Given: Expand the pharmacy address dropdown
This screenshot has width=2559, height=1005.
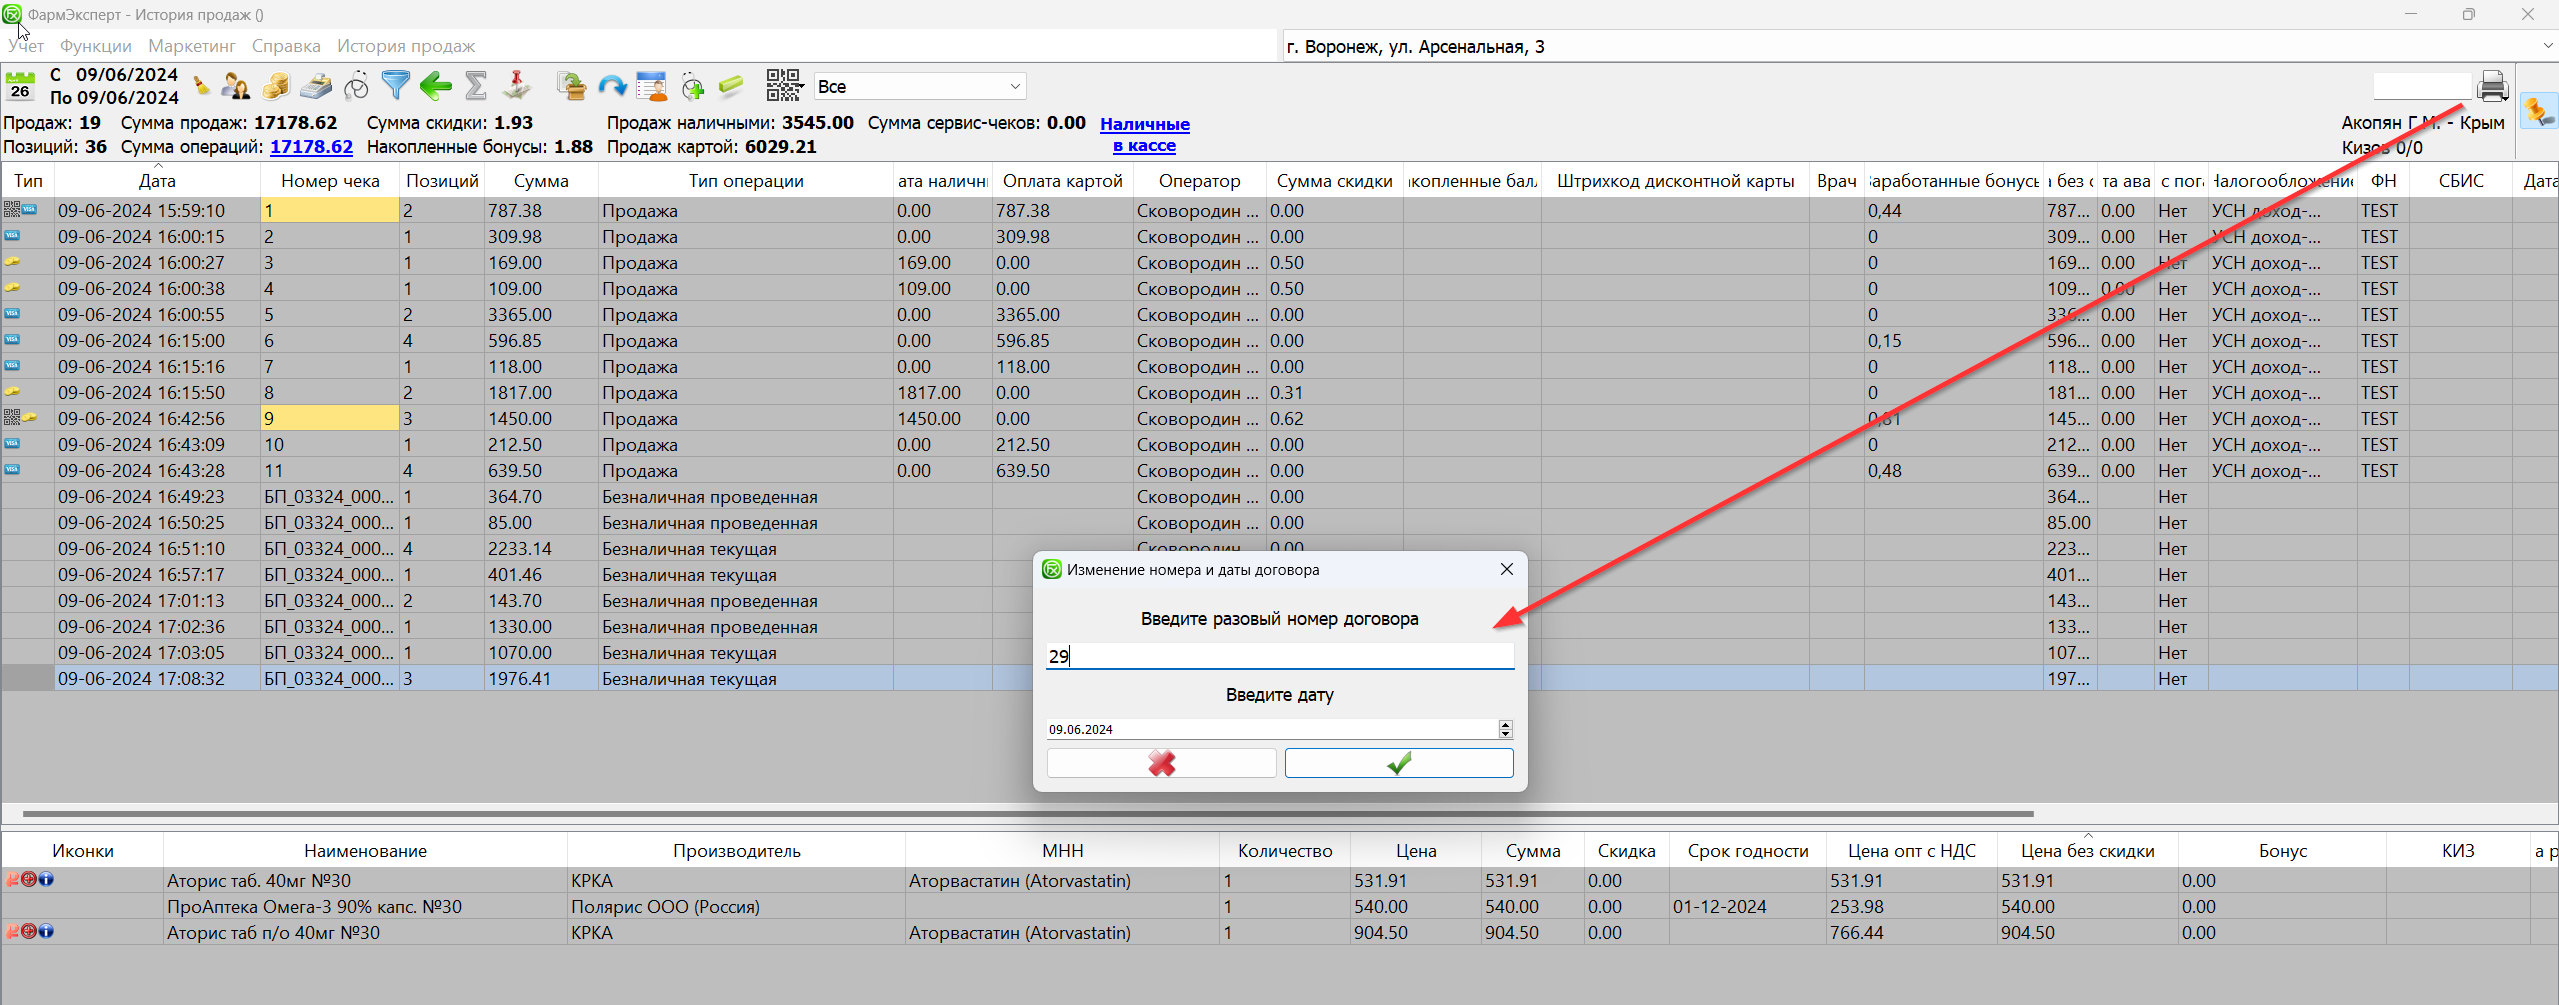Looking at the screenshot, I should pos(2546,46).
